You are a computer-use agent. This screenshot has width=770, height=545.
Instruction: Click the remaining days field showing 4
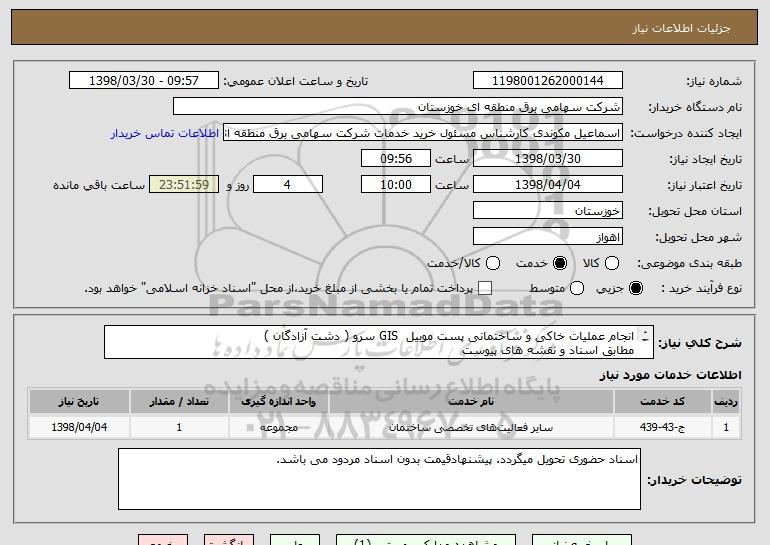coord(288,185)
